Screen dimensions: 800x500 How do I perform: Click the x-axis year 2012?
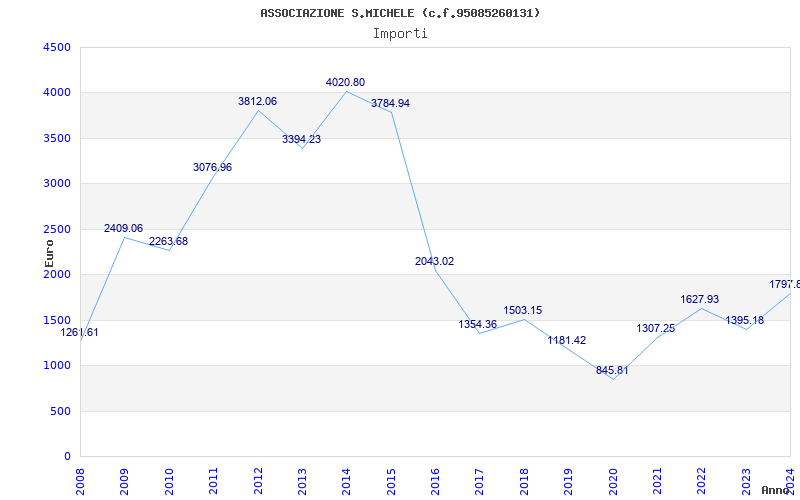click(258, 481)
